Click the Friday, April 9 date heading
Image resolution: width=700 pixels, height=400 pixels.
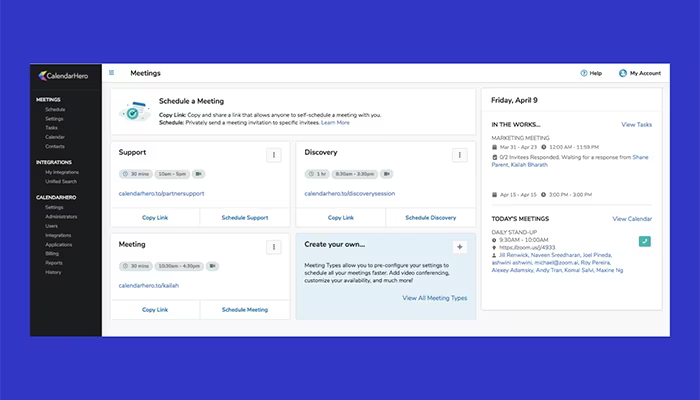[x=514, y=100]
